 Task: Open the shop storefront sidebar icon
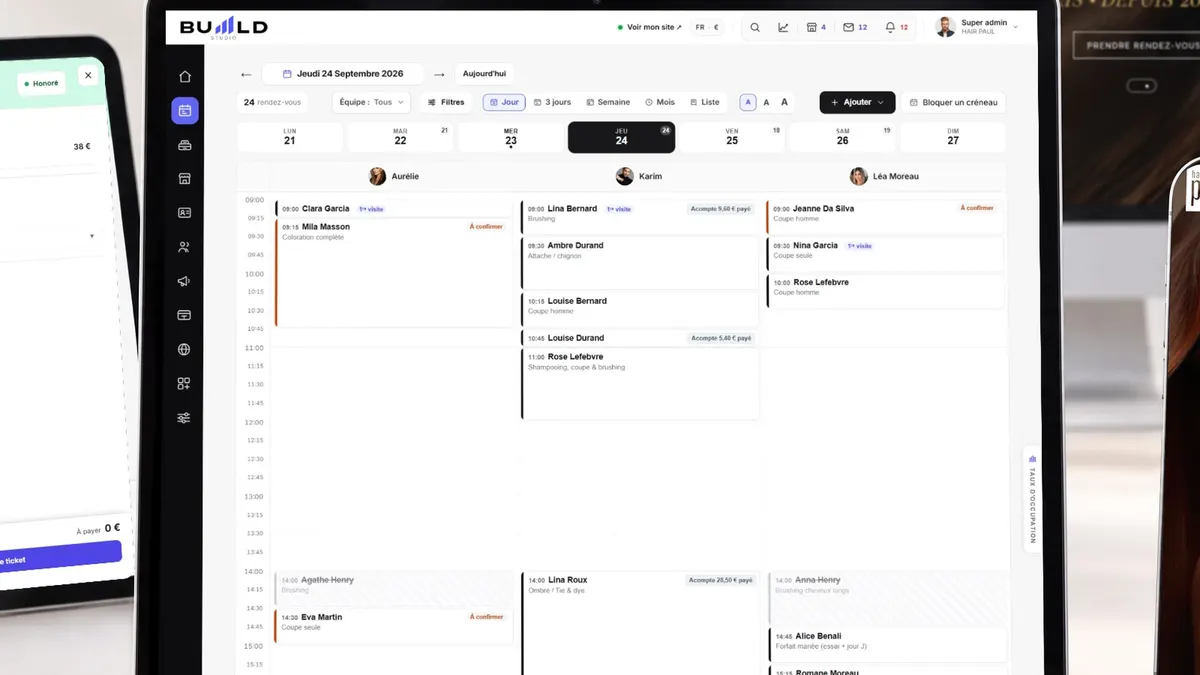click(184, 179)
